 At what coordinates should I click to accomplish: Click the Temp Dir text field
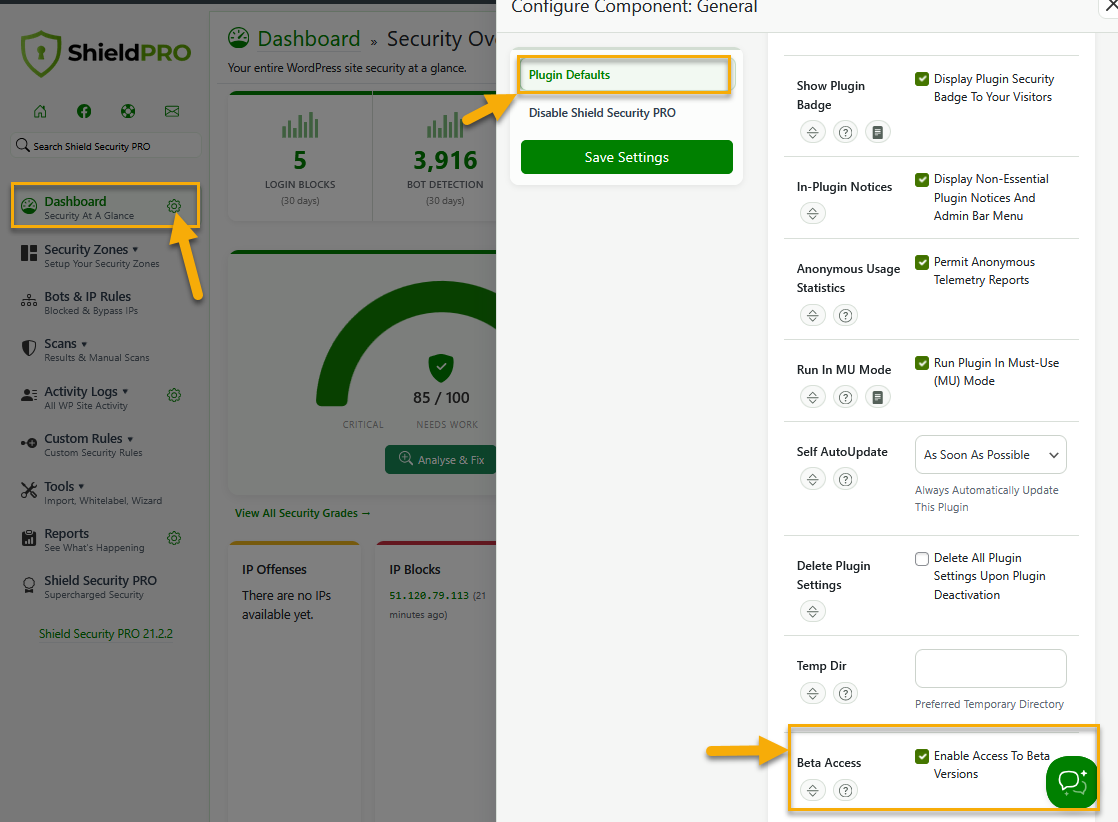pyautogui.click(x=990, y=668)
